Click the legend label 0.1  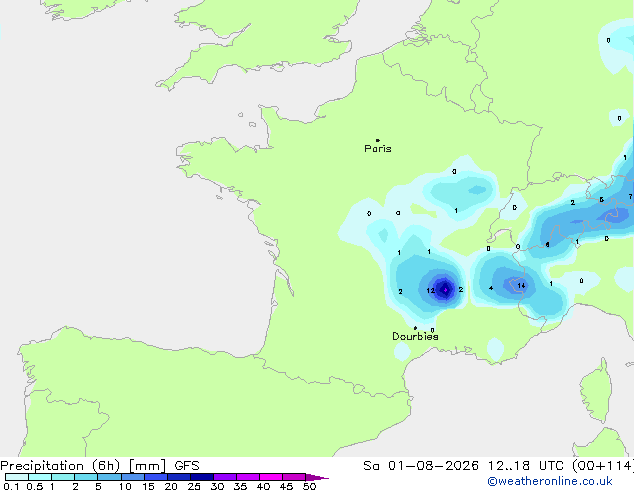(11, 486)
